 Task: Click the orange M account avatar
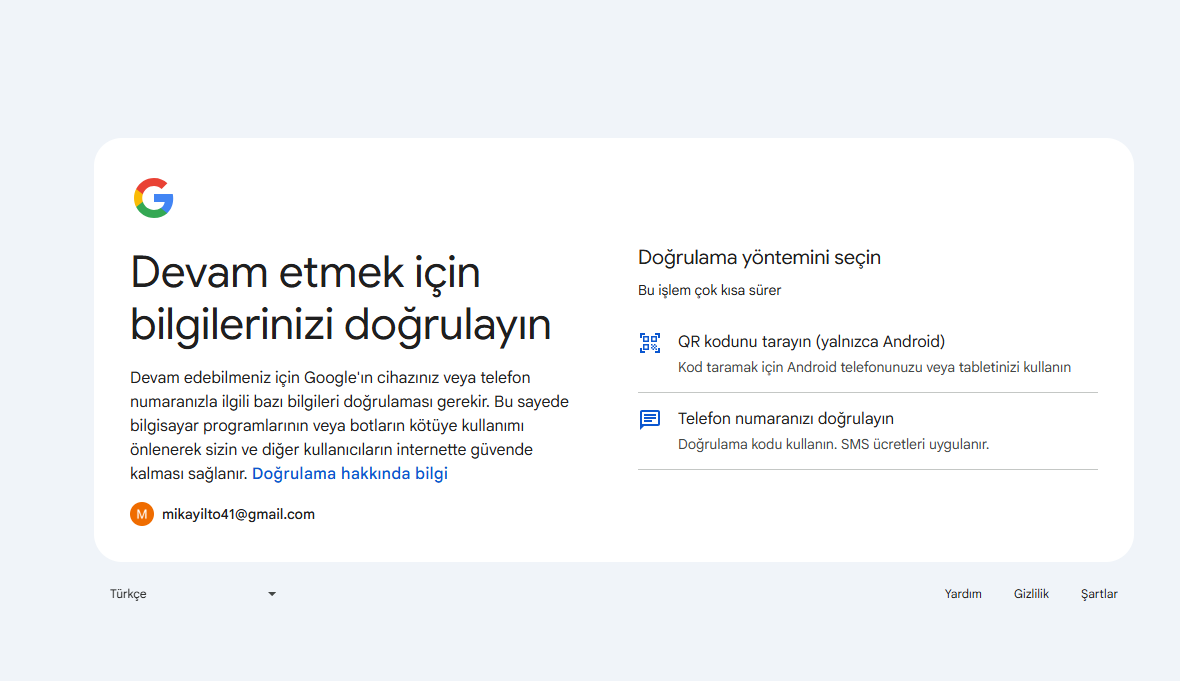(x=141, y=514)
